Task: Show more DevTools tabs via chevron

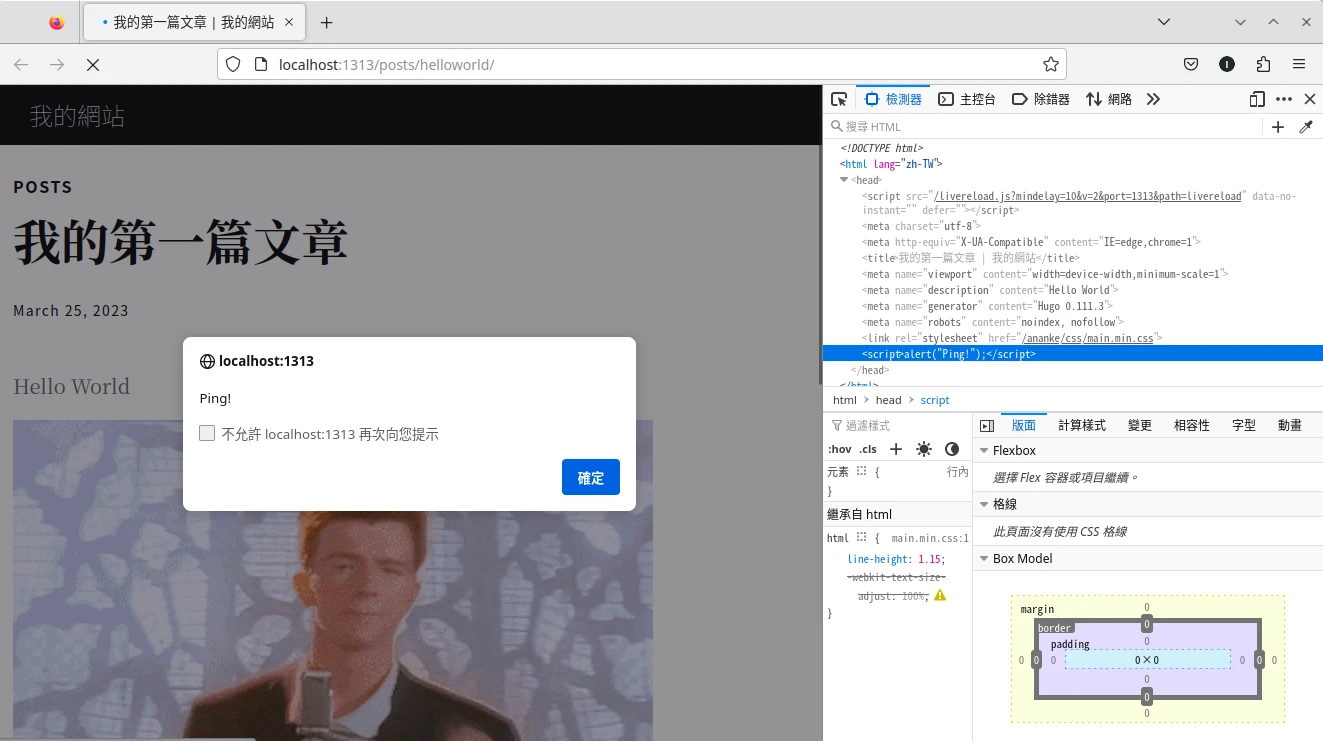Action: click(1153, 99)
